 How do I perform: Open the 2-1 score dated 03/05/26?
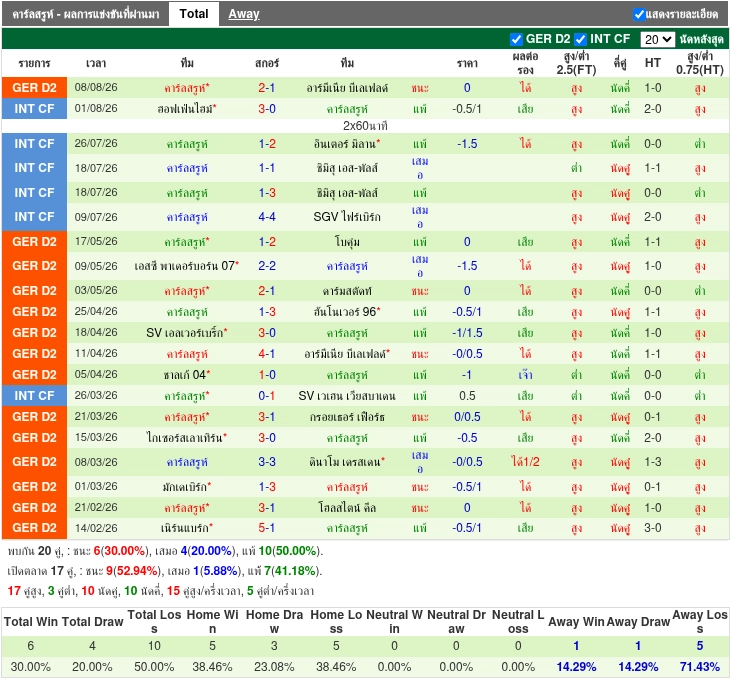pyautogui.click(x=267, y=291)
